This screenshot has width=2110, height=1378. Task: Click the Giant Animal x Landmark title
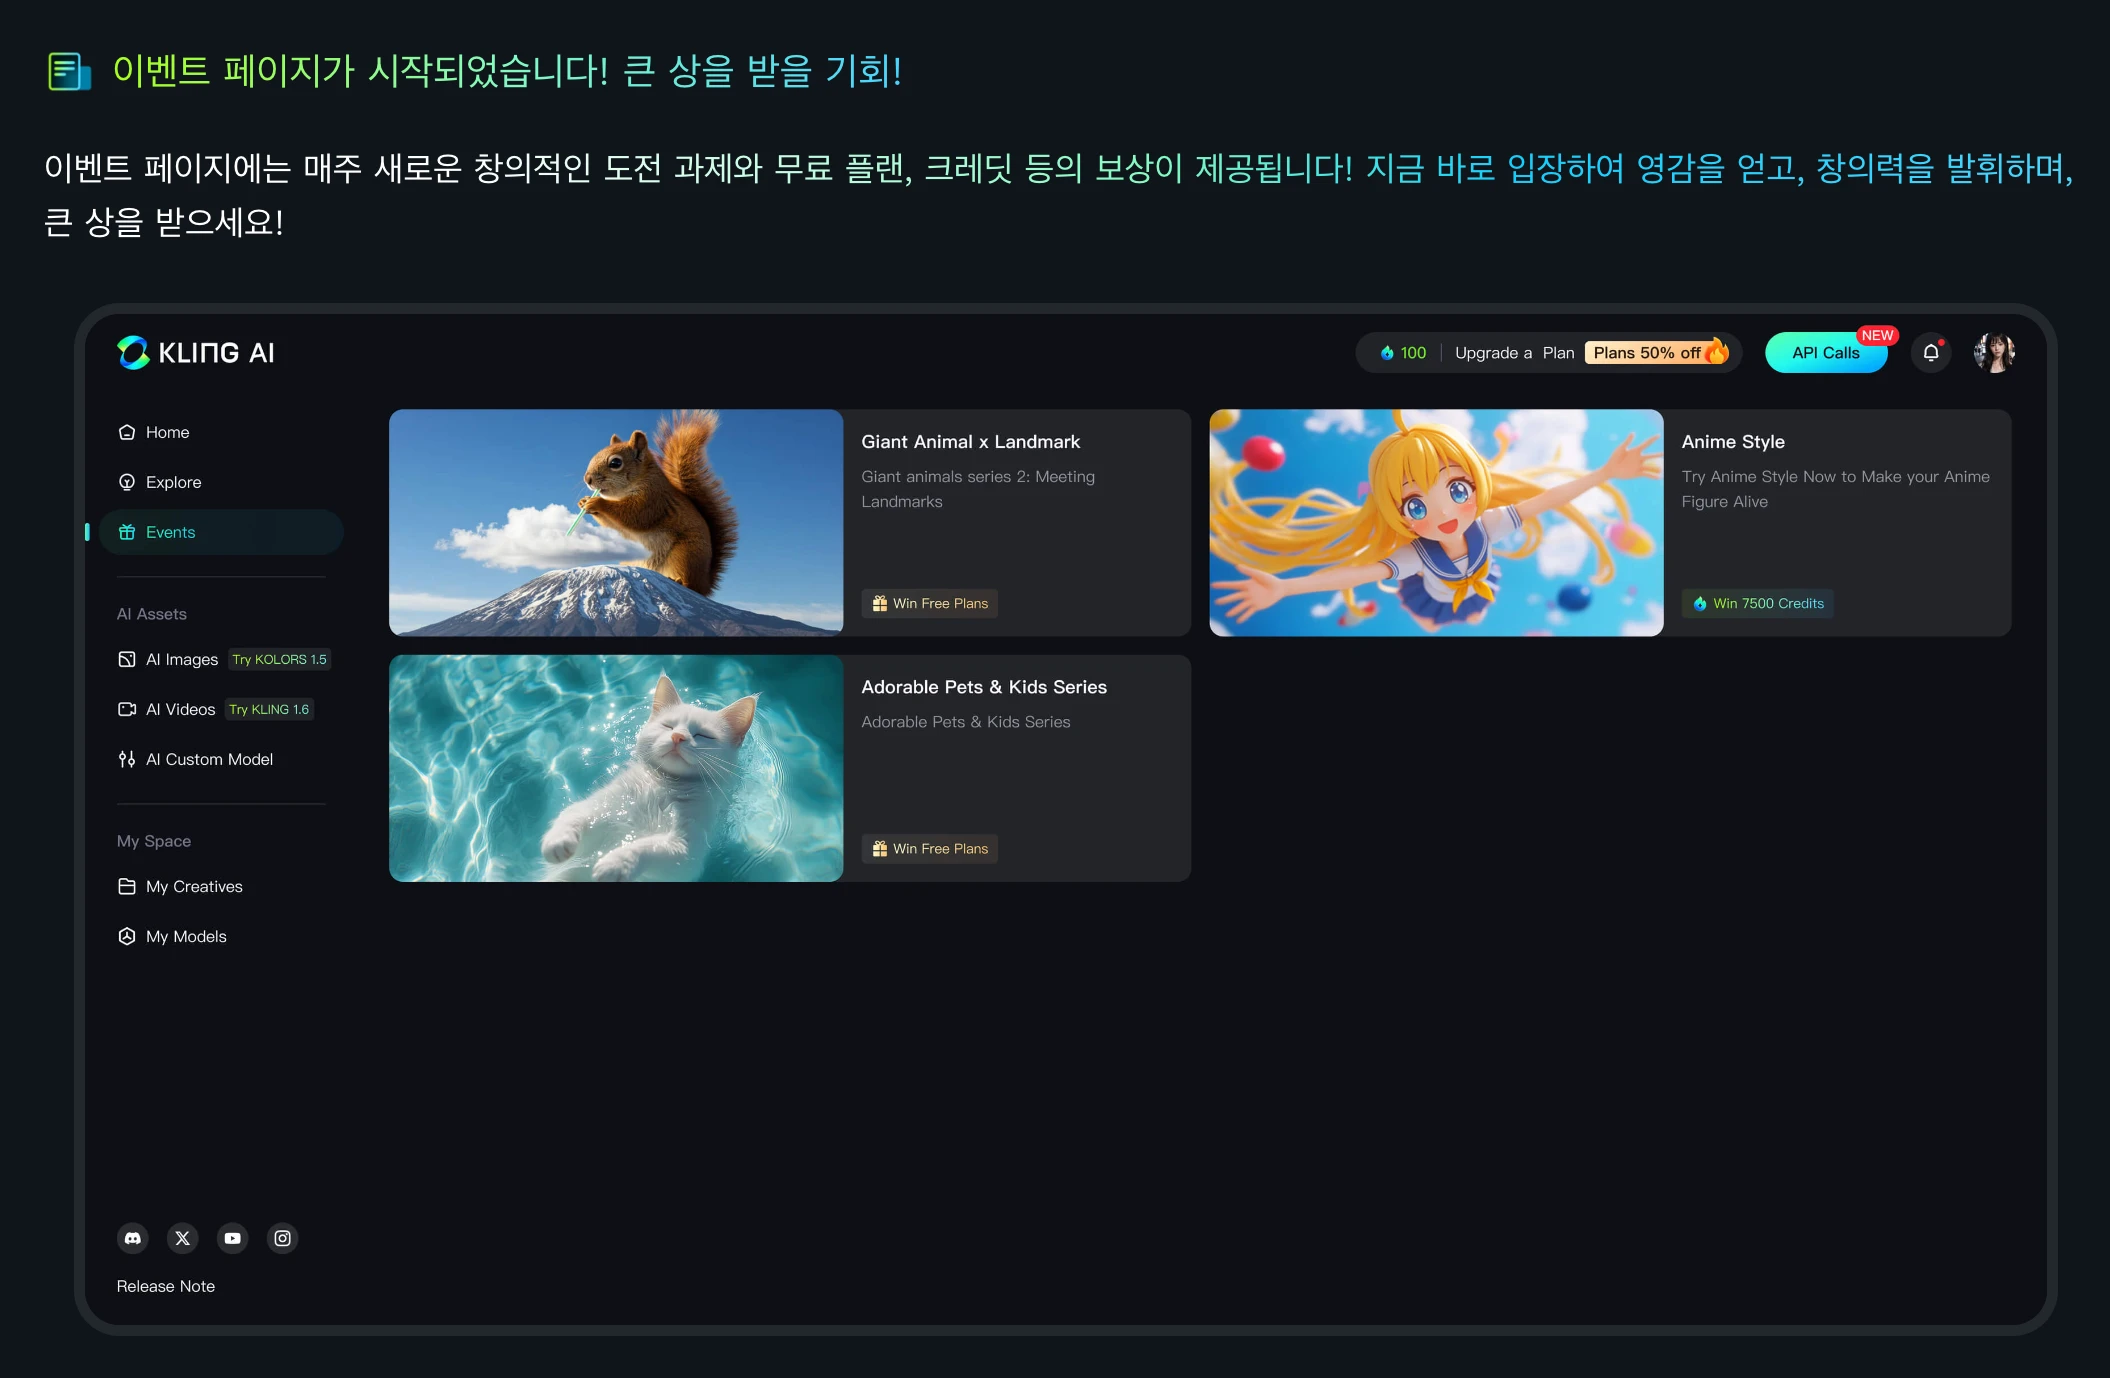click(971, 441)
